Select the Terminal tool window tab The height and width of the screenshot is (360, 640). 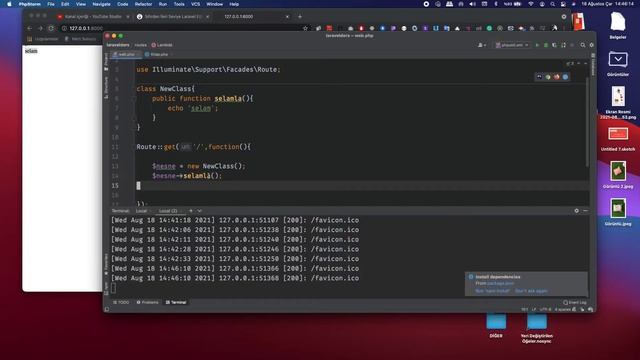click(x=176, y=302)
